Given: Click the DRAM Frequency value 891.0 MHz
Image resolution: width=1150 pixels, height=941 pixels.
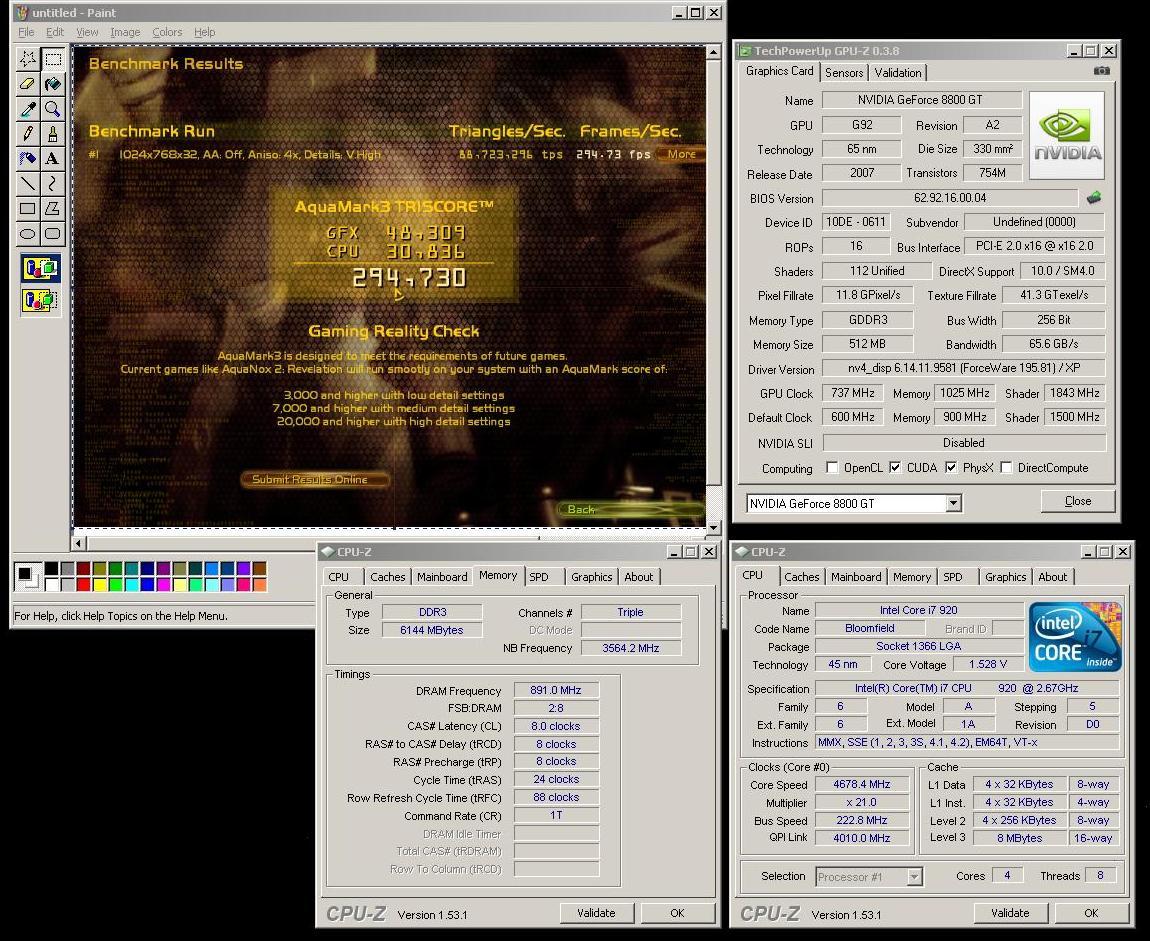Looking at the screenshot, I should click(556, 690).
